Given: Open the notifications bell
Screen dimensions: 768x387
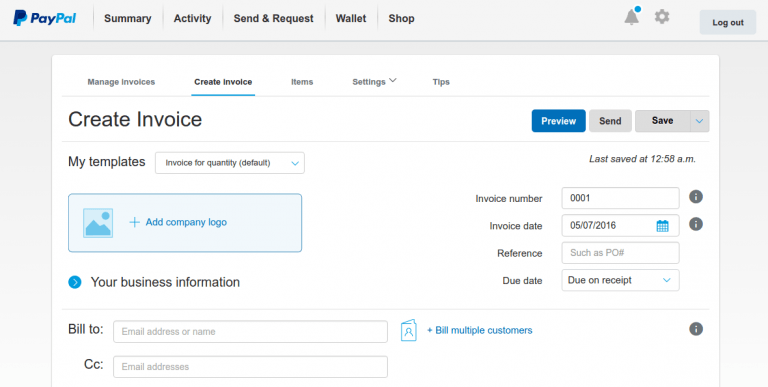Looking at the screenshot, I should 632,17.
